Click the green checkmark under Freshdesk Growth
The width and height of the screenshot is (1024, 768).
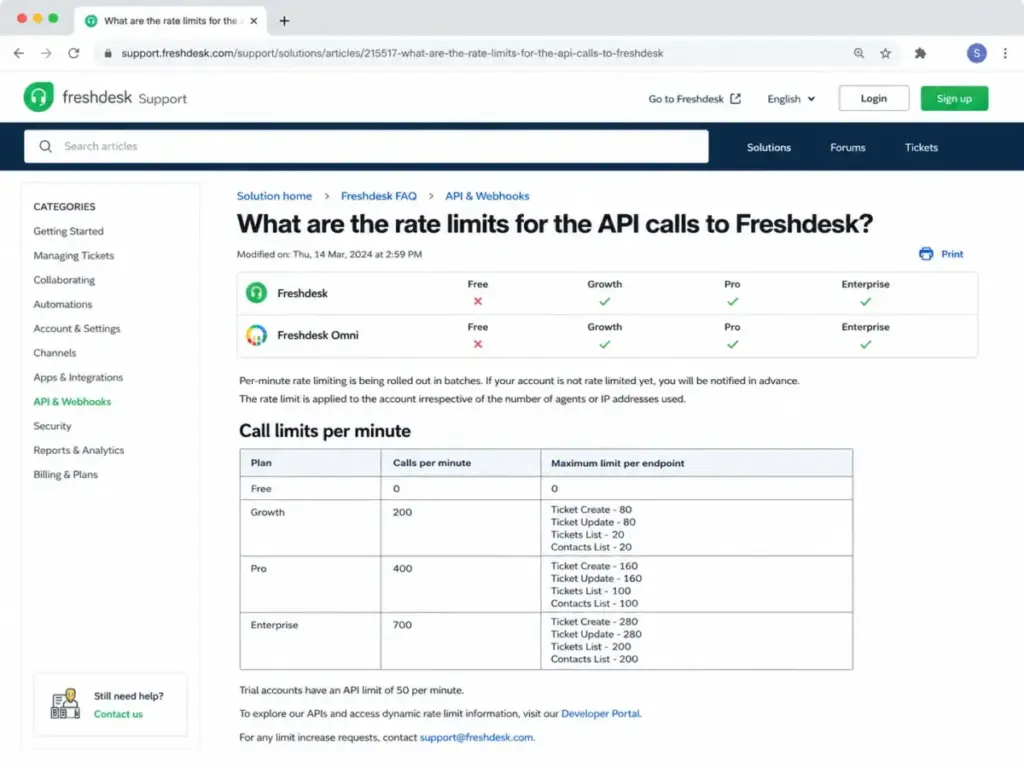[x=605, y=302]
